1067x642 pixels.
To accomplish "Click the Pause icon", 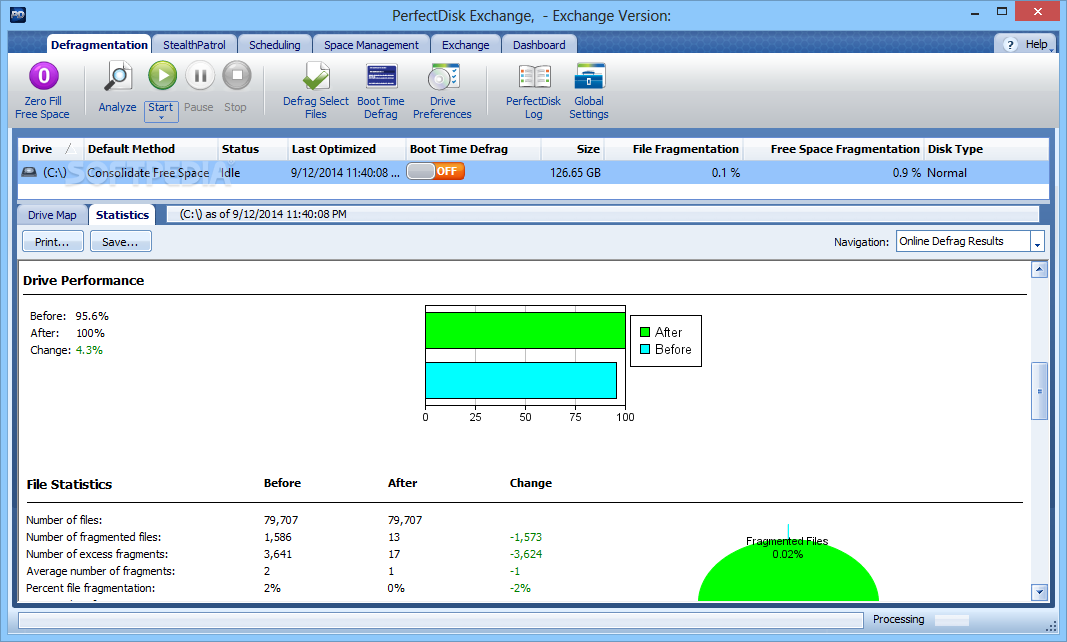I will click(200, 75).
